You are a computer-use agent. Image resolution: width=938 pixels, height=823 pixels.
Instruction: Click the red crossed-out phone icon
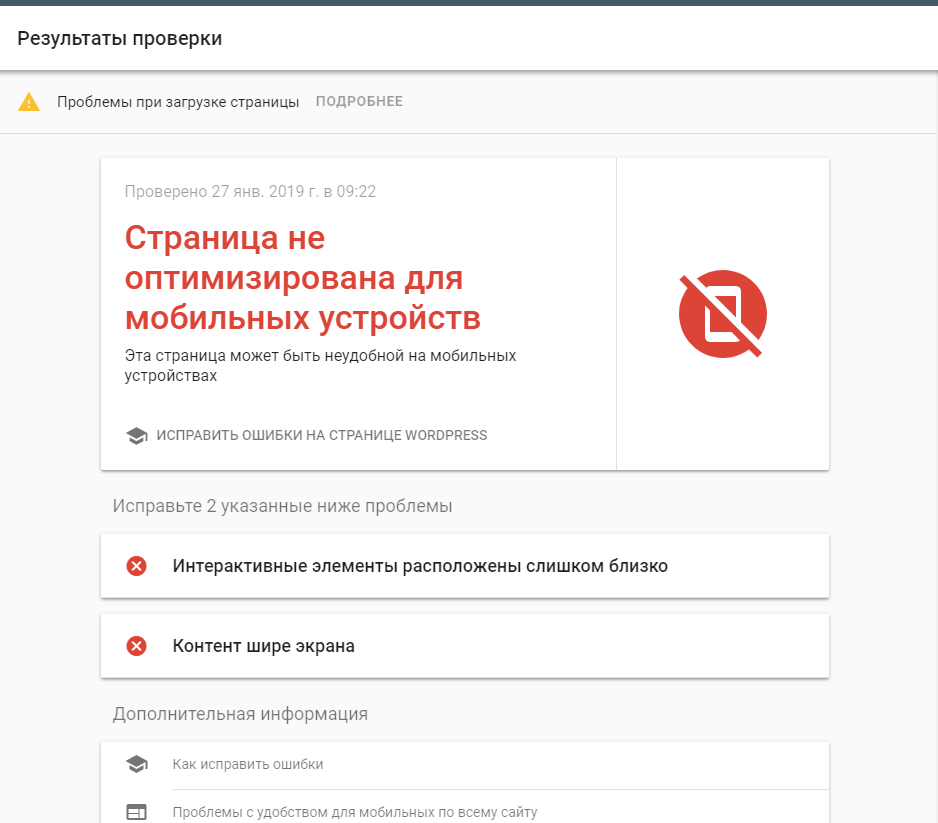tap(722, 314)
